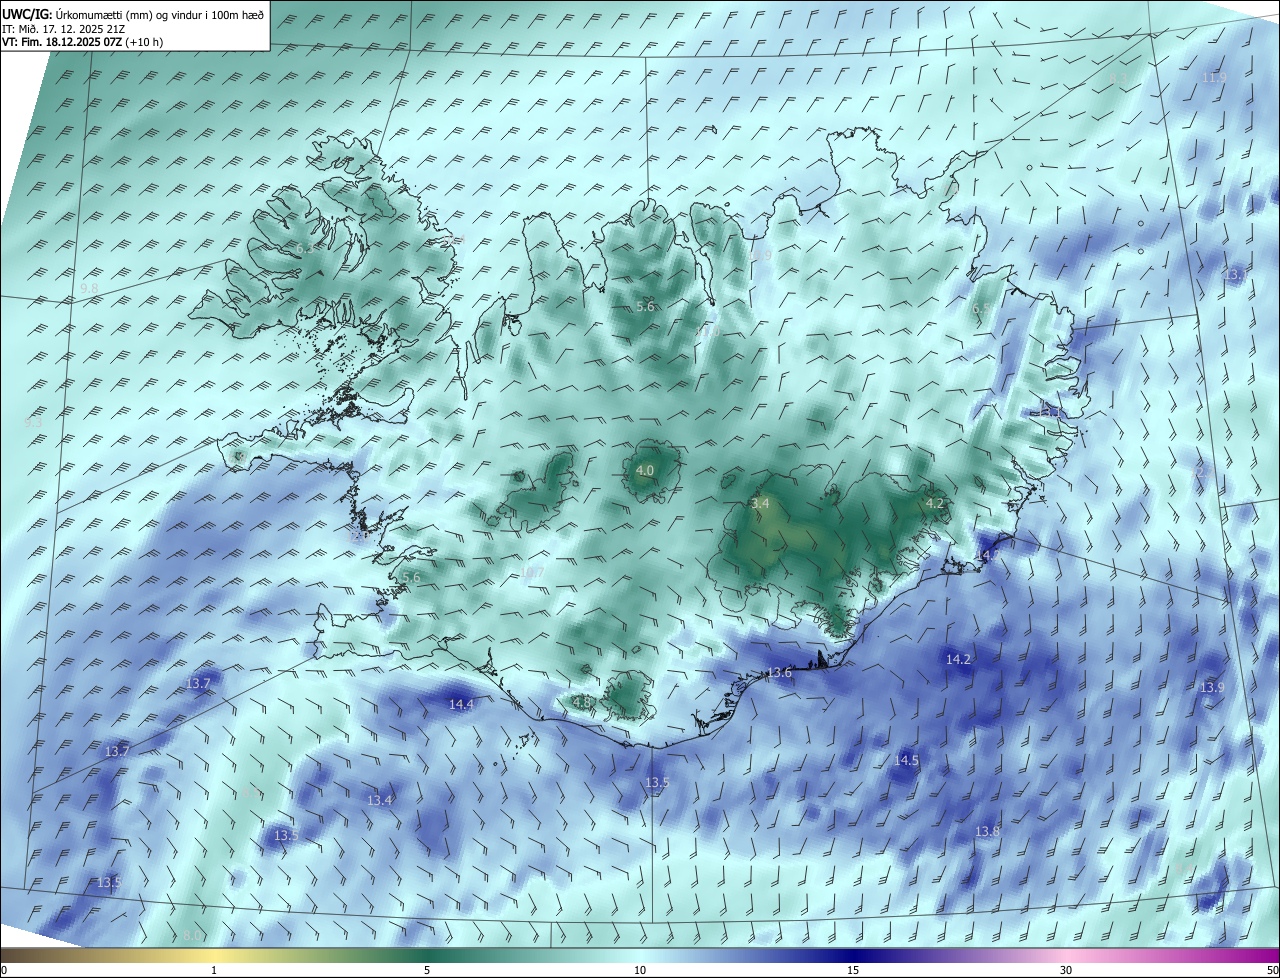
Task: Click the 9.8 value west of the Westfjords
Action: click(x=90, y=288)
